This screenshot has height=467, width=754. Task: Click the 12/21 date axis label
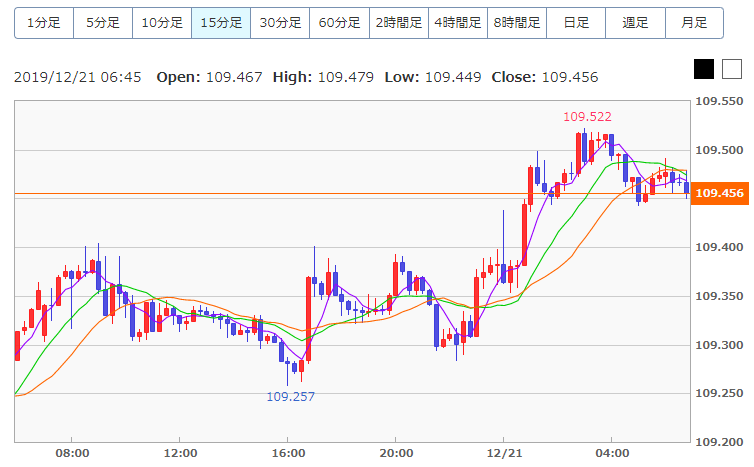[504, 453]
